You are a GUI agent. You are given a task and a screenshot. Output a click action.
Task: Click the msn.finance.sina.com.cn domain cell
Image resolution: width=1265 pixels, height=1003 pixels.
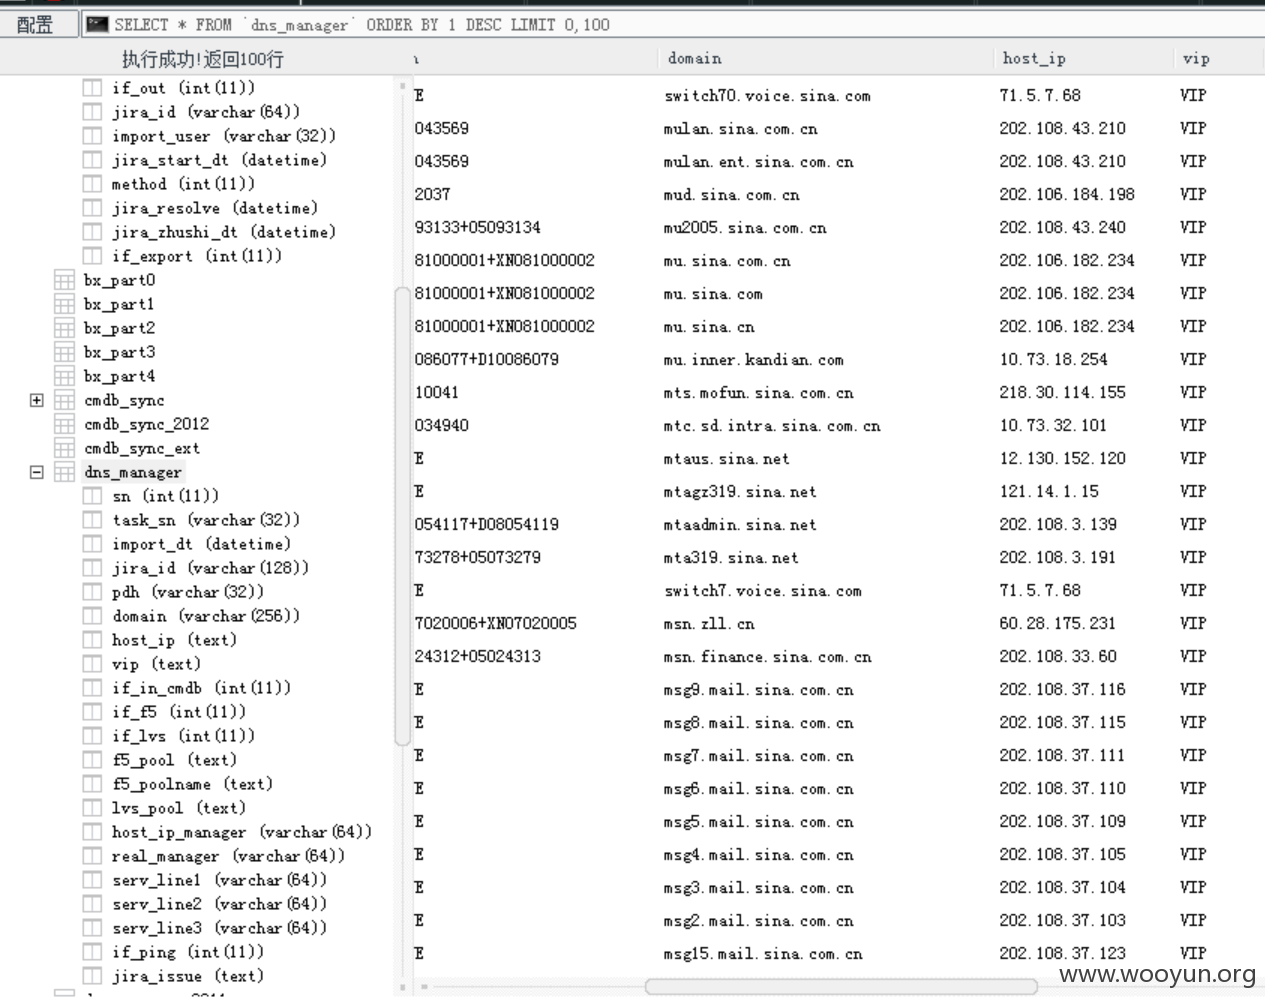pyautogui.click(x=767, y=657)
